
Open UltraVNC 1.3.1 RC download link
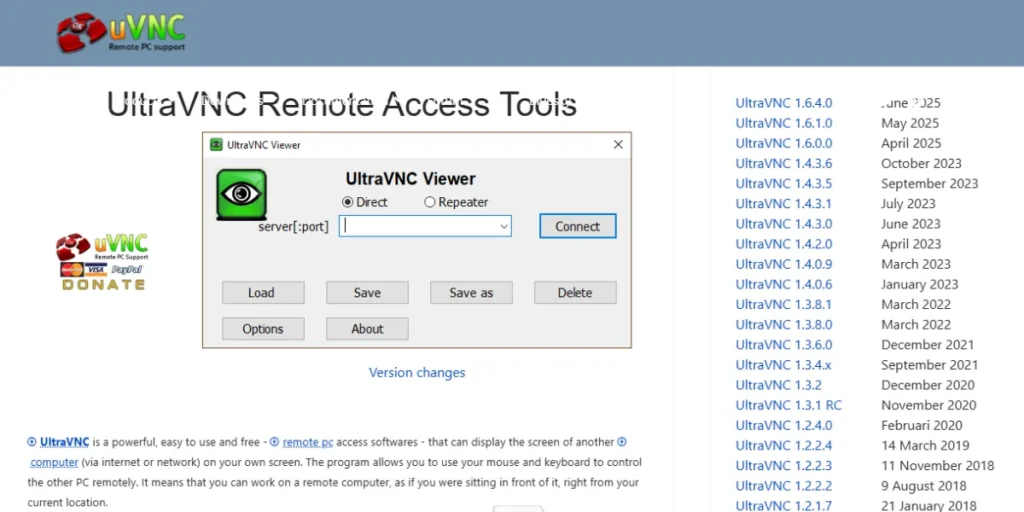[788, 406]
